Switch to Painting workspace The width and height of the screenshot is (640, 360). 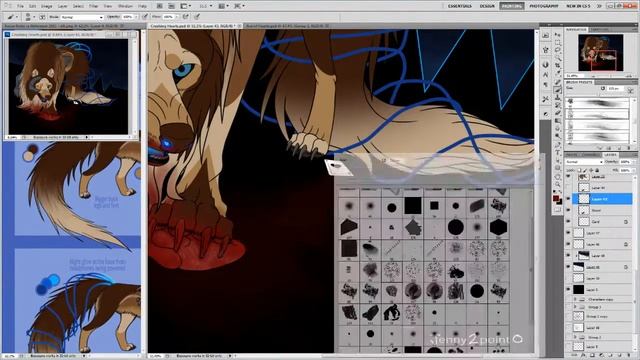(x=511, y=6)
